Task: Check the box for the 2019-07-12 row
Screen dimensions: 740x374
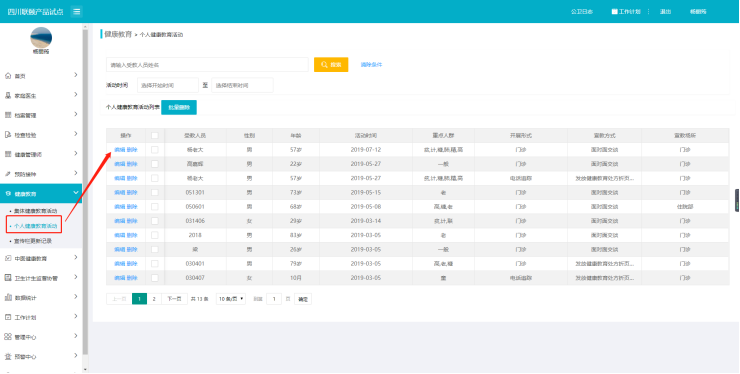Action: 155,150
